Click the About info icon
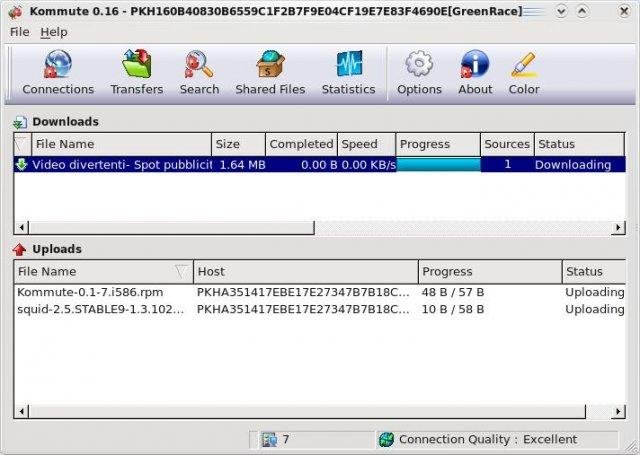 (x=475, y=66)
